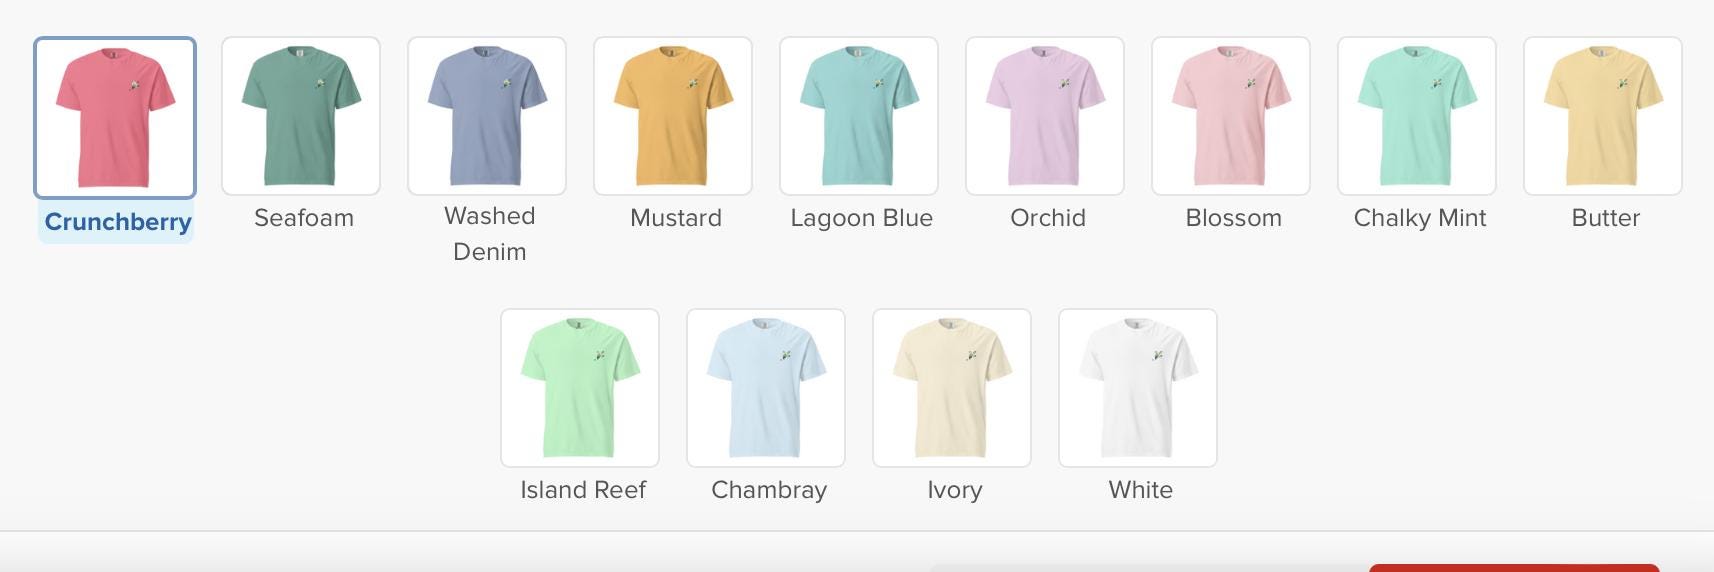
Task: Select the Orchid t-shirt thumbnail
Action: pos(1045,116)
